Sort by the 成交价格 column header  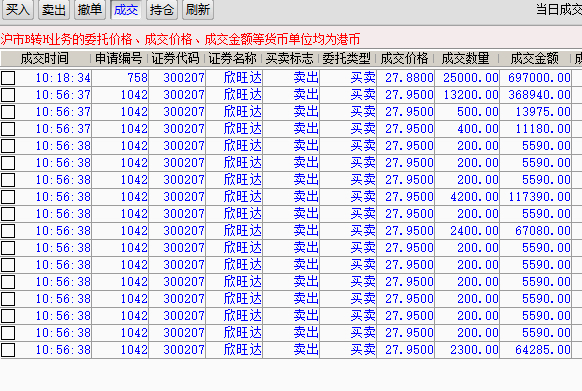coord(405,58)
